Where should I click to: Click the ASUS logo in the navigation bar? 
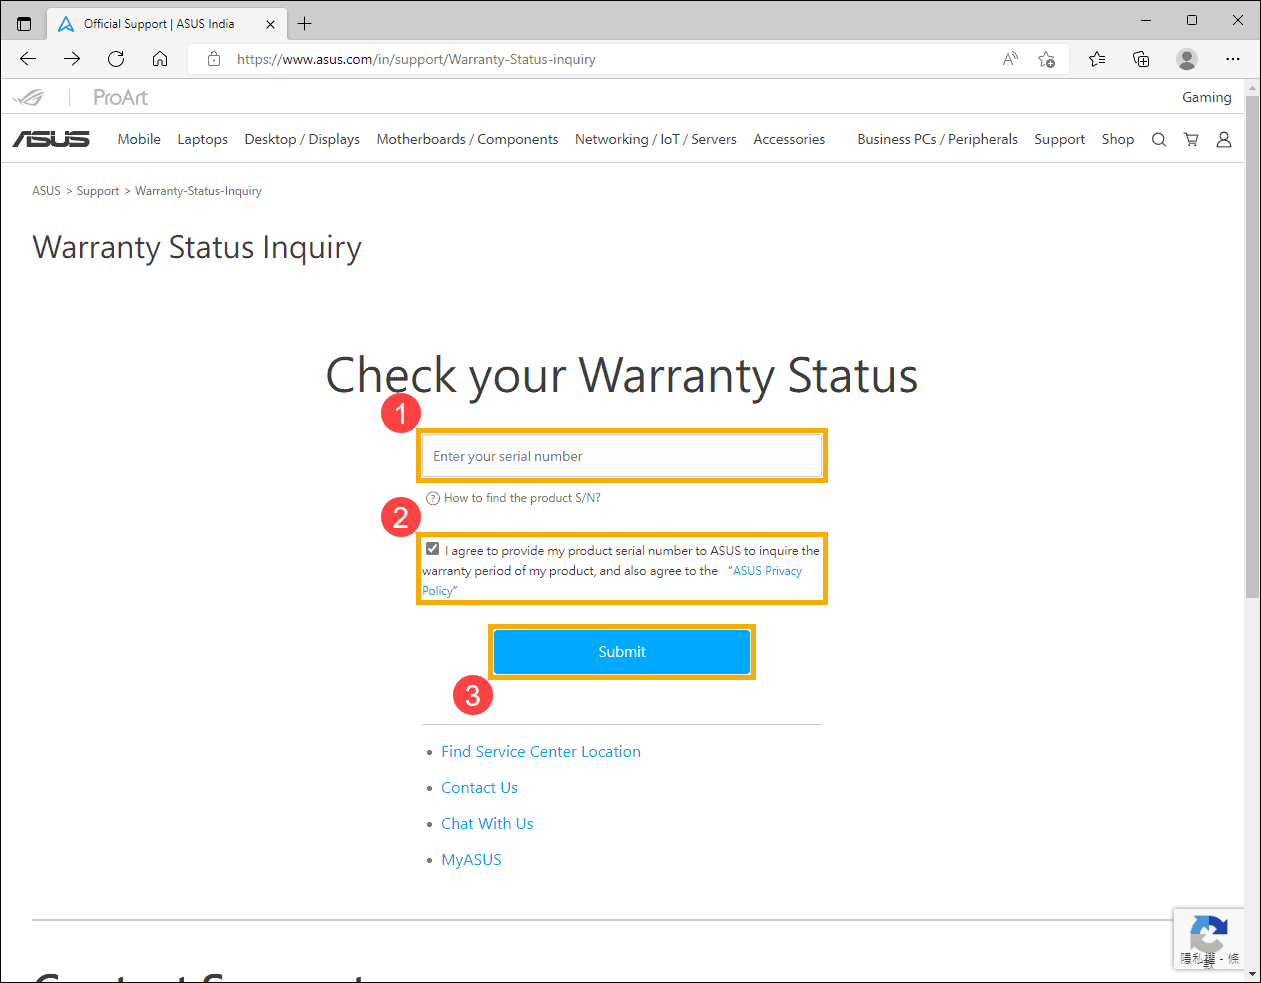pos(50,139)
